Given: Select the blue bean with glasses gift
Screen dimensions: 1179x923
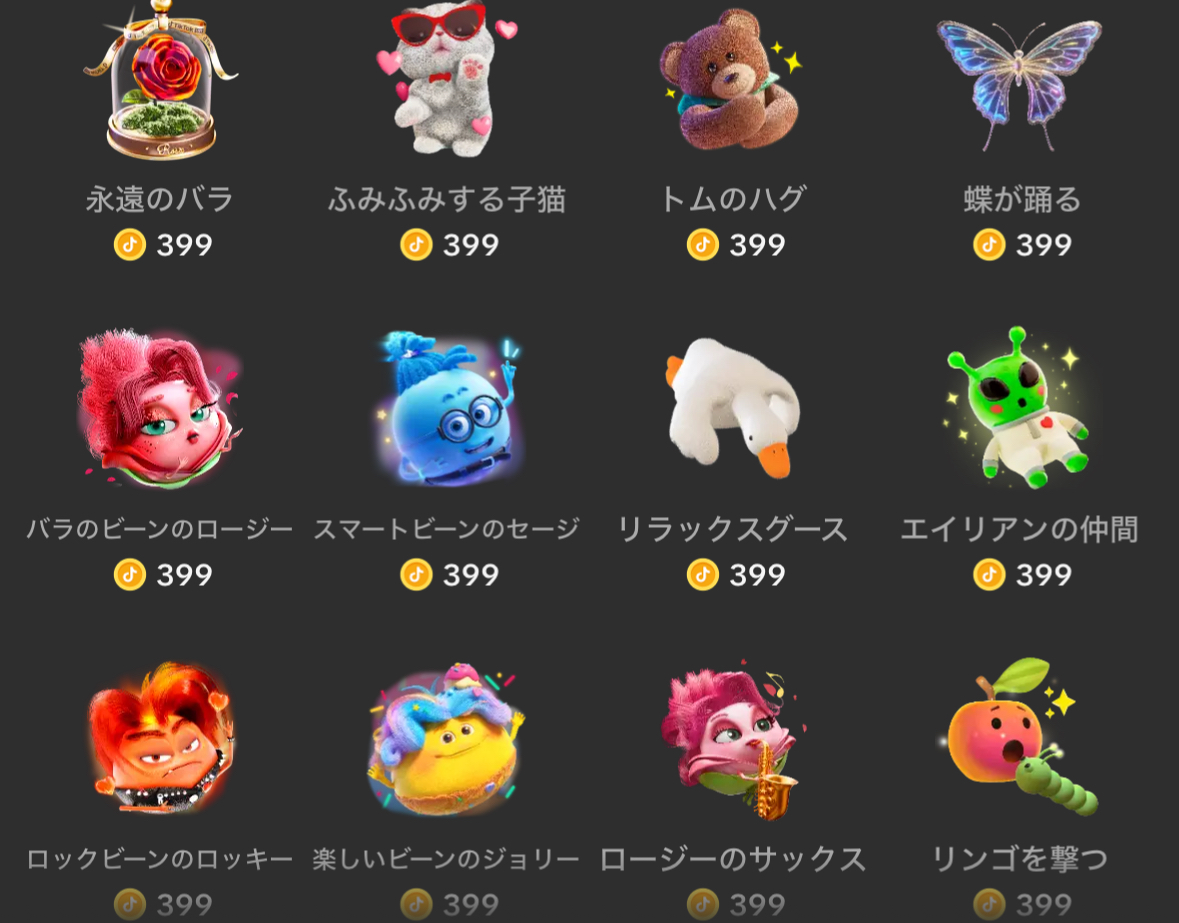Looking at the screenshot, I should [x=449, y=408].
